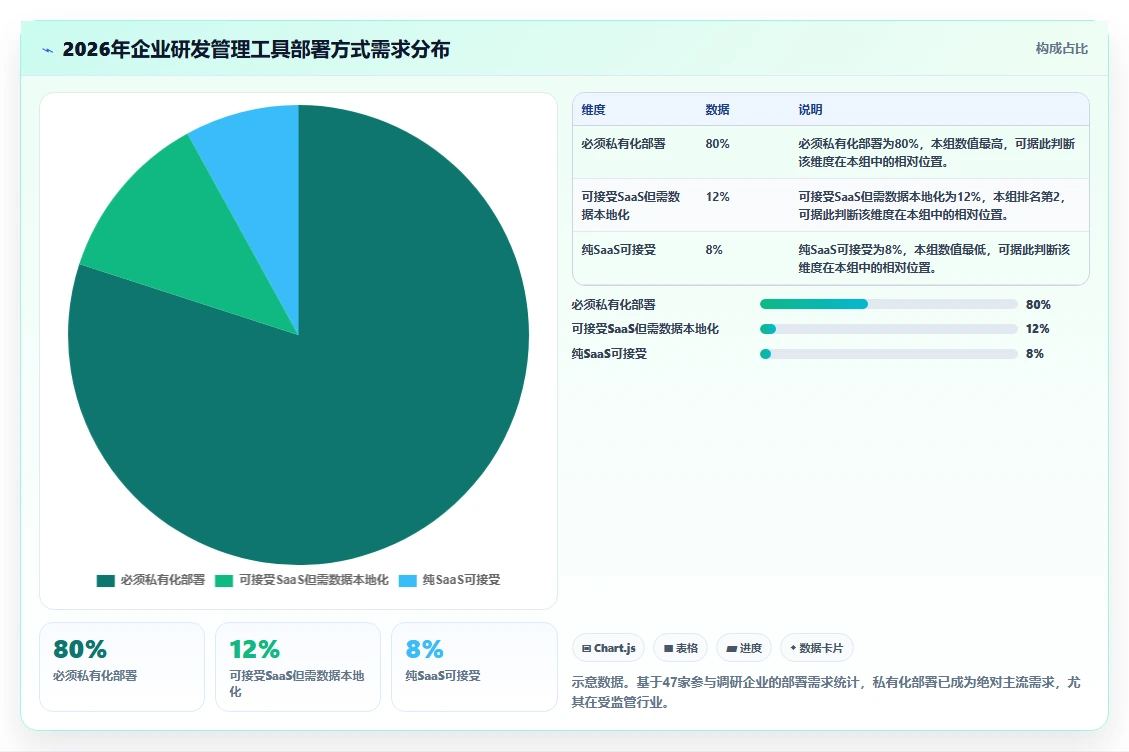1129x752 pixels.
Task: Click the 8% value beside progress bar
Action: pos(1035,354)
